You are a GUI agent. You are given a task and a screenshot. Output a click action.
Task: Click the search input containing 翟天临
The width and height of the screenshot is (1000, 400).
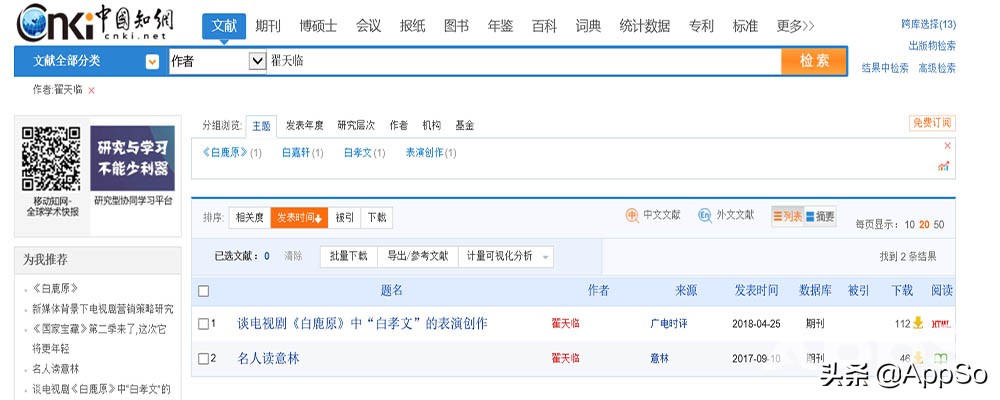tap(523, 61)
